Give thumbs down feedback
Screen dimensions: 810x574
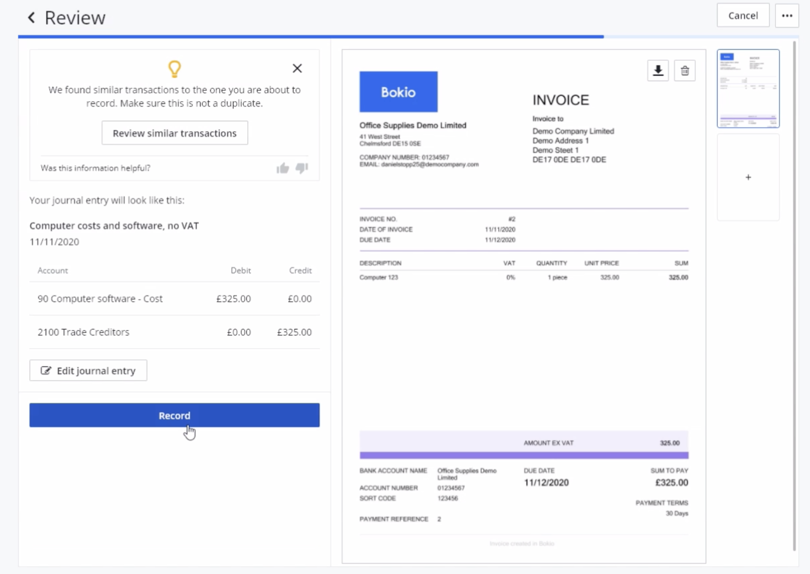tap(301, 168)
